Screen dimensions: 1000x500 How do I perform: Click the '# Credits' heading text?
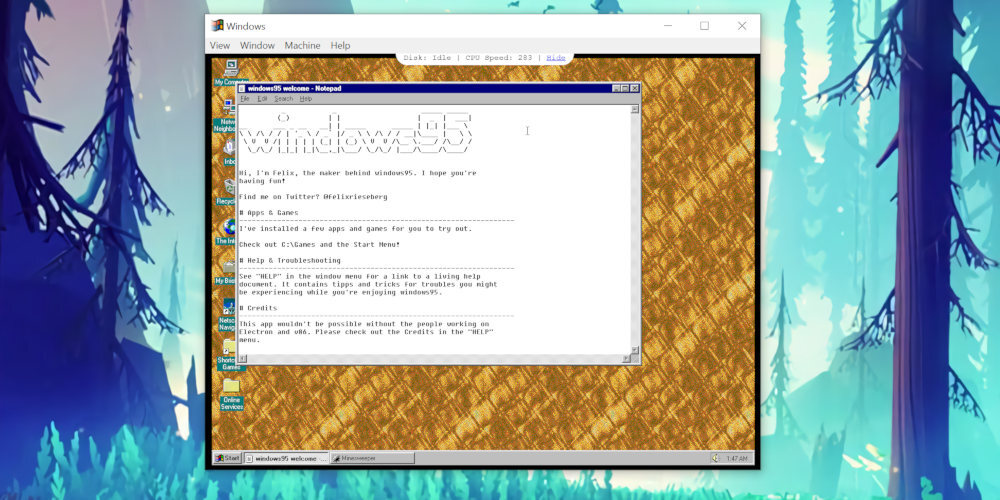258,308
